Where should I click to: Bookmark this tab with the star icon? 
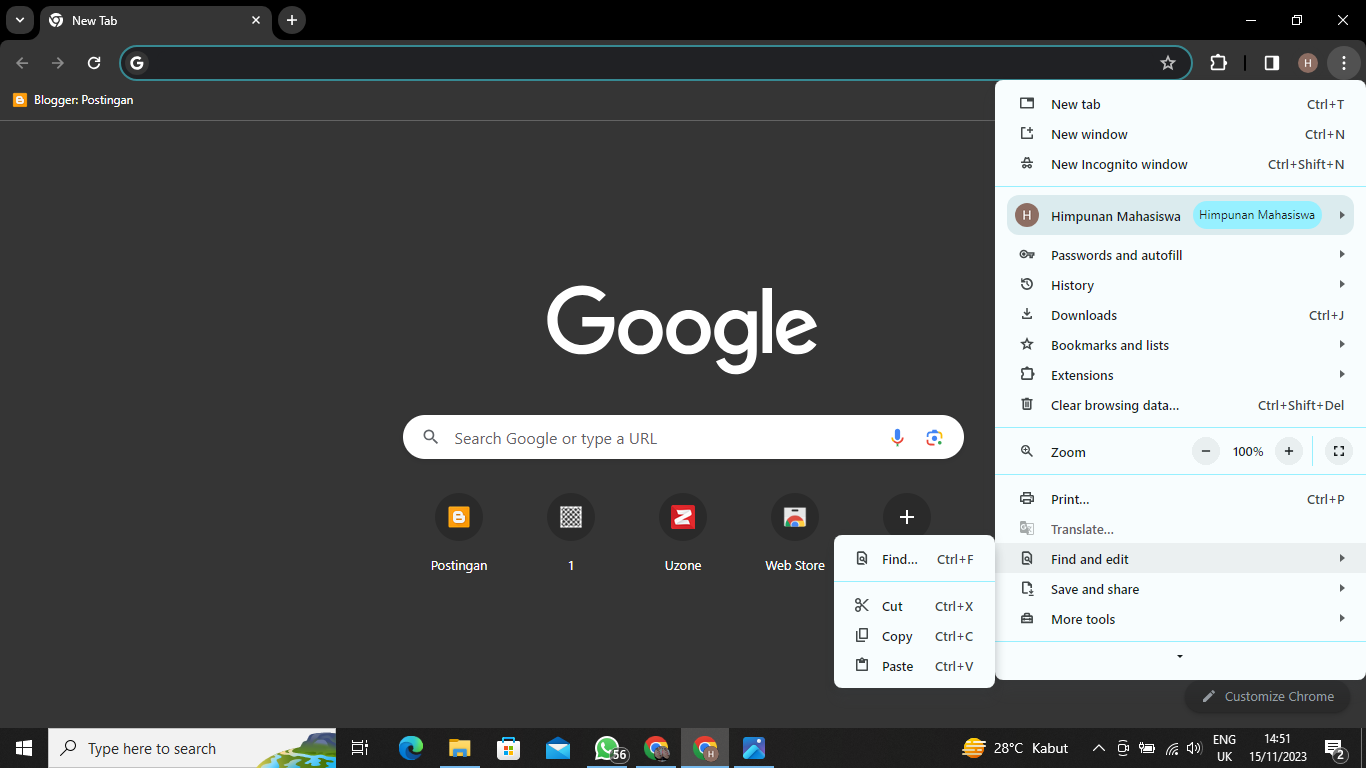pos(1167,63)
